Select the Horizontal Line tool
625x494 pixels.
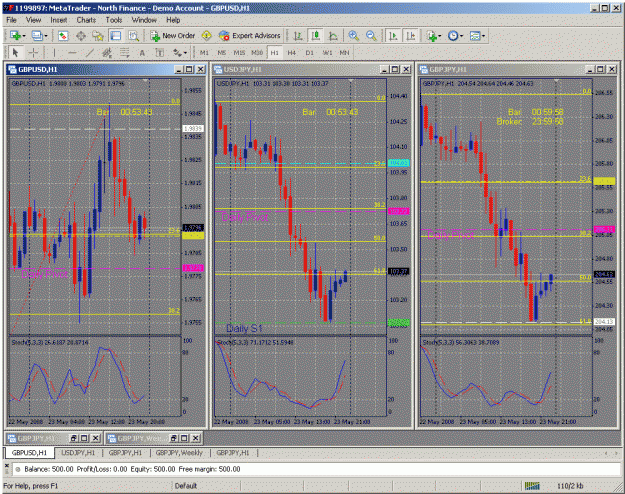tap(72, 53)
